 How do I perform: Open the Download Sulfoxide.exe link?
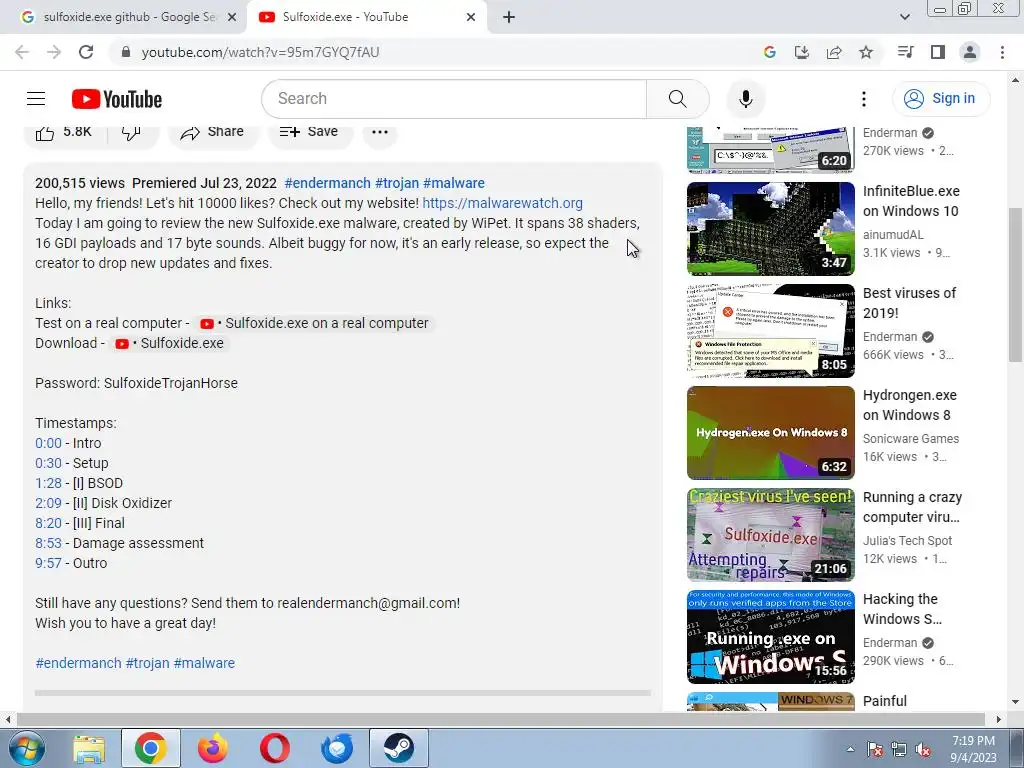[169, 344]
